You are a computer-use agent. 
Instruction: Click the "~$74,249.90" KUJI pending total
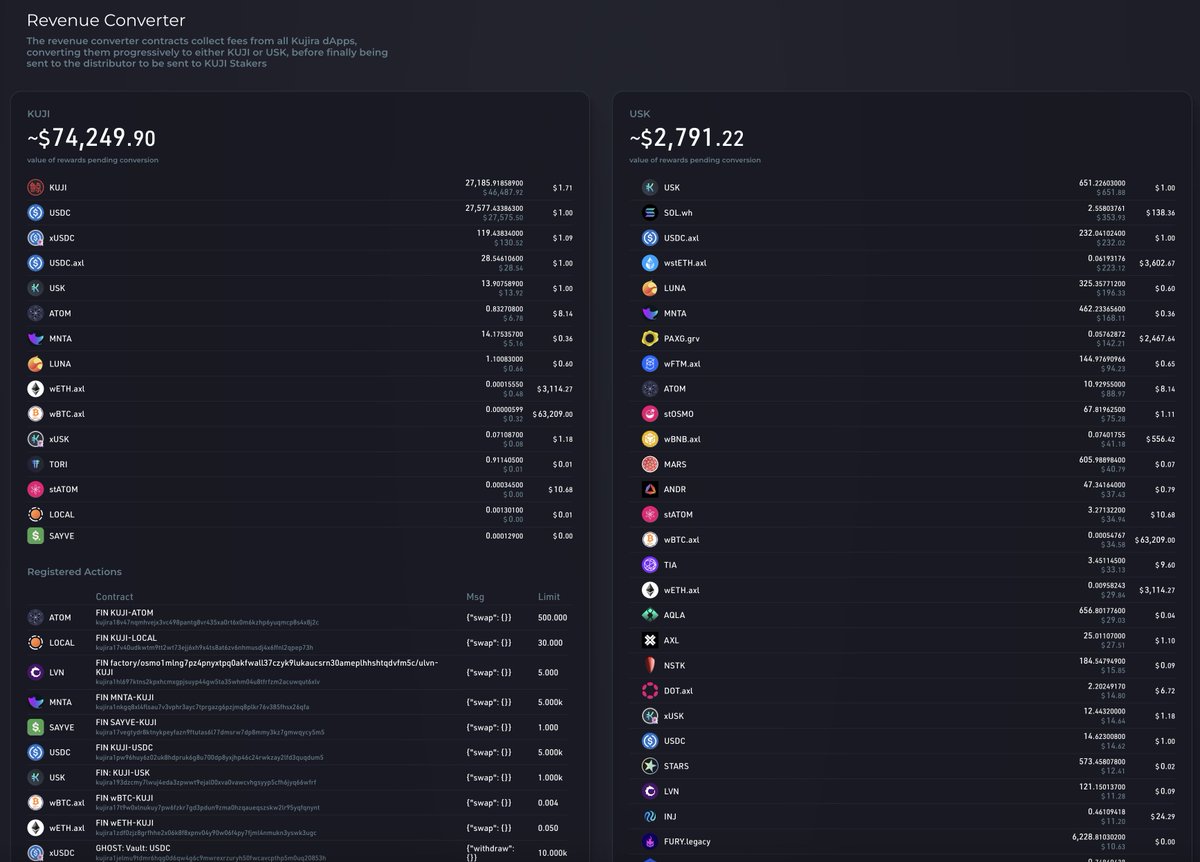pos(91,138)
